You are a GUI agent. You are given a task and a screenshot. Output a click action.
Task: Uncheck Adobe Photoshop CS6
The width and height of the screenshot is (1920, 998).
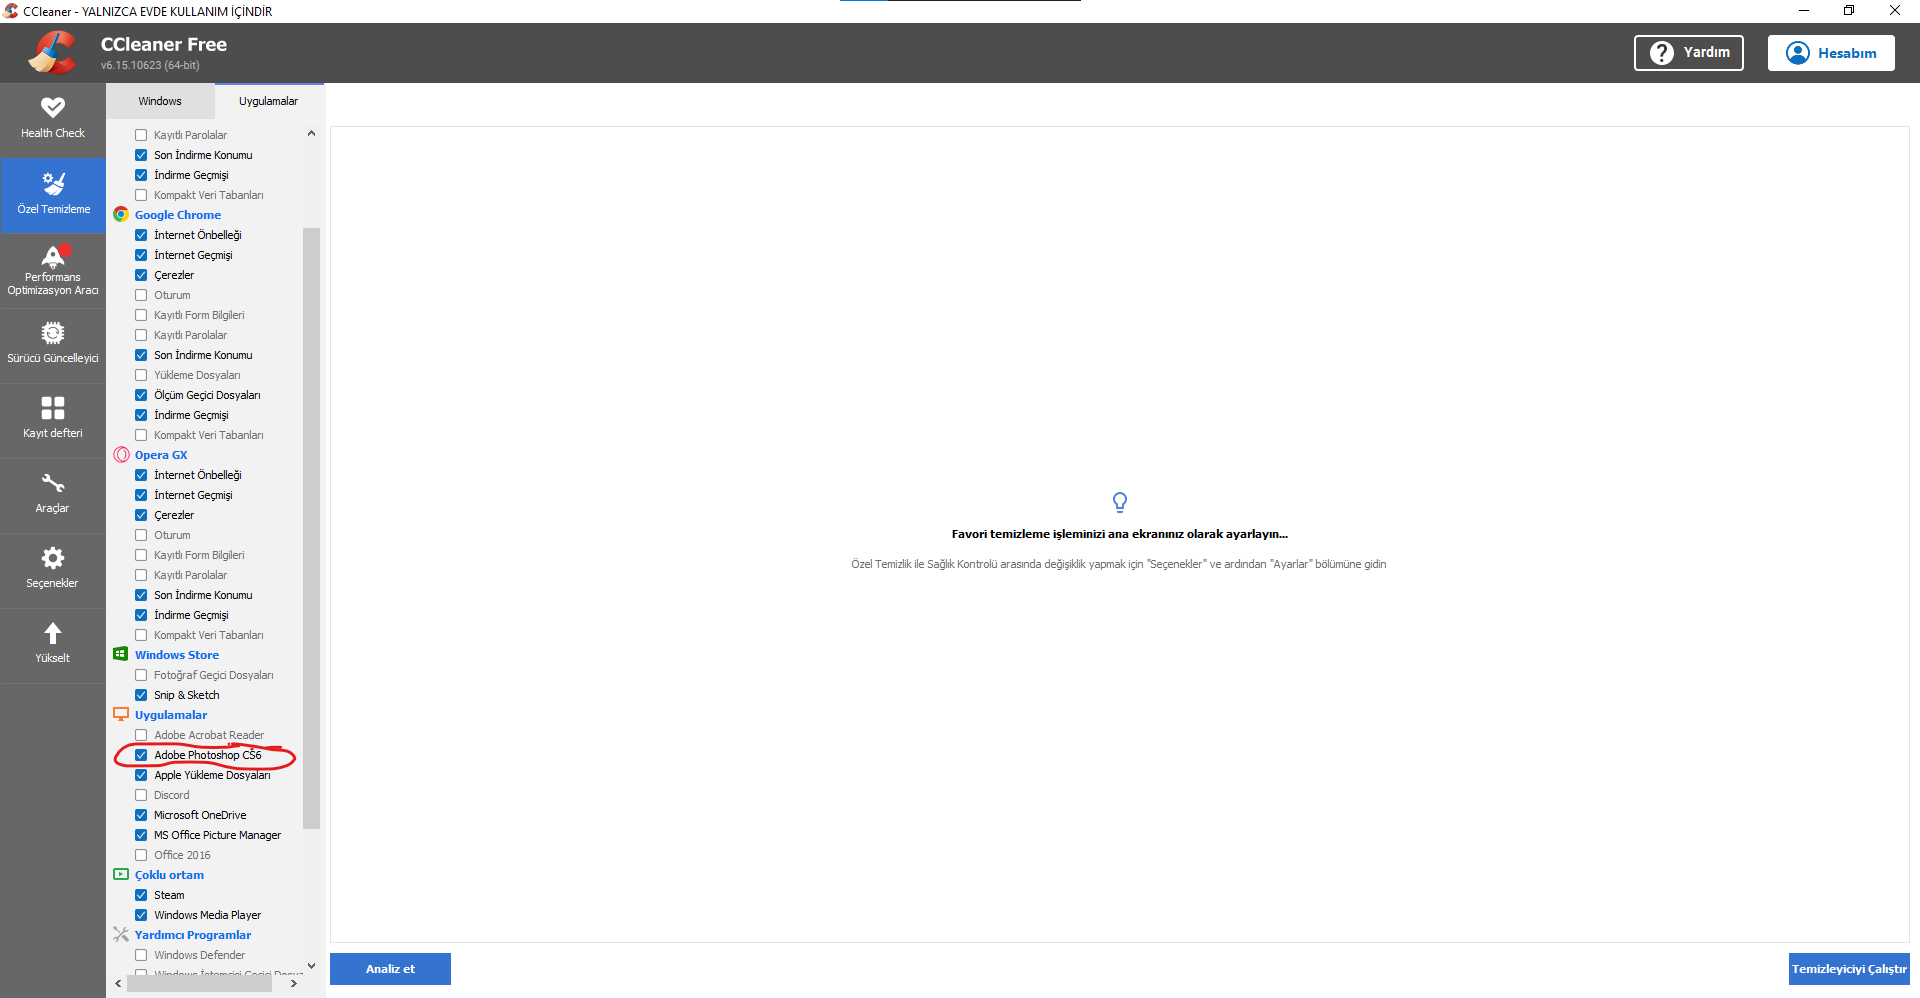pos(141,755)
